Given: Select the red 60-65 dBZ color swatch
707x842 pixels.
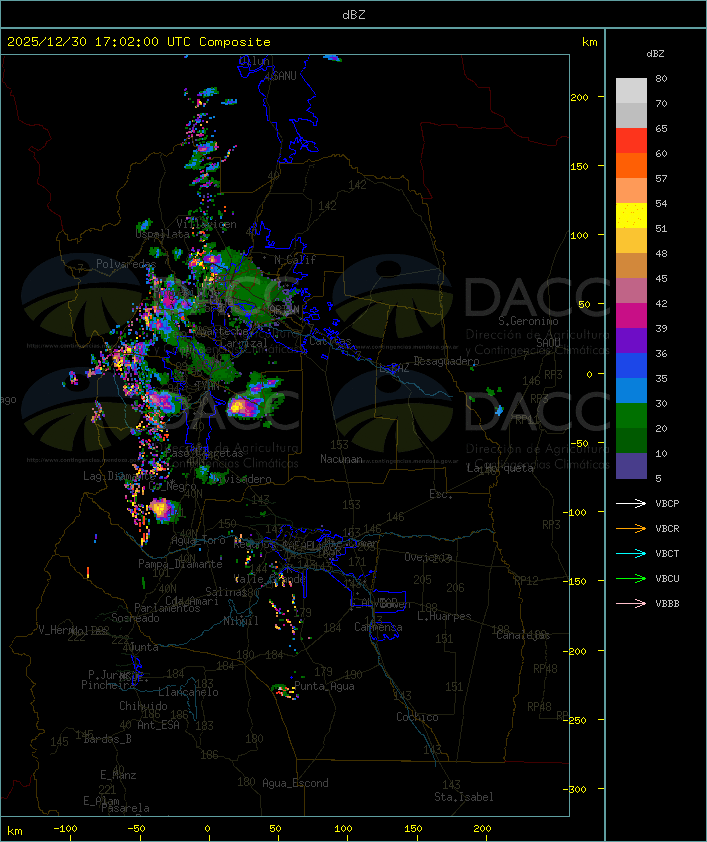Looking at the screenshot, I should [x=631, y=141].
